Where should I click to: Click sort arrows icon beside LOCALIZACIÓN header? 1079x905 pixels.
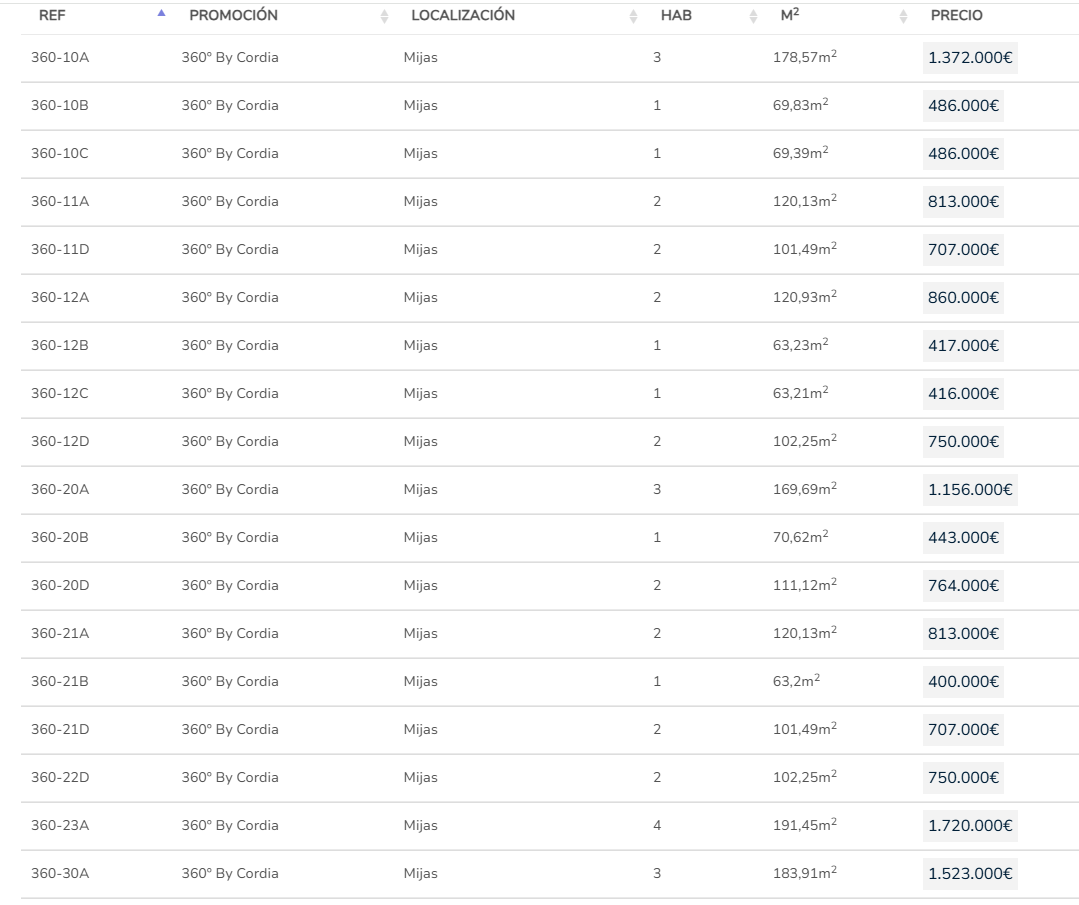(x=633, y=16)
